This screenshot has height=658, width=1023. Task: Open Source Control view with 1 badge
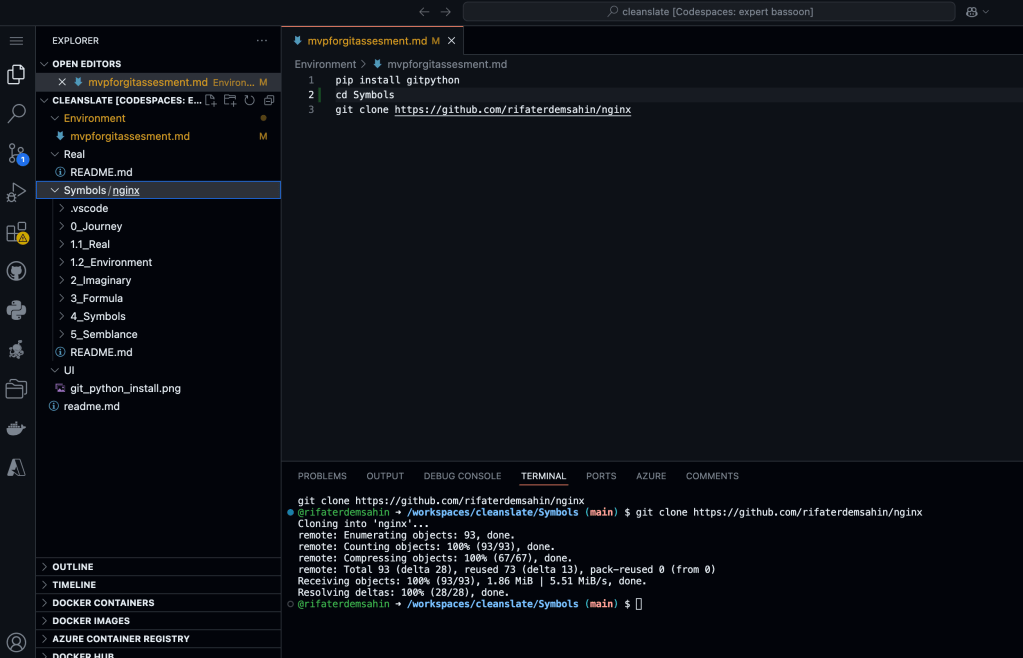[16, 153]
